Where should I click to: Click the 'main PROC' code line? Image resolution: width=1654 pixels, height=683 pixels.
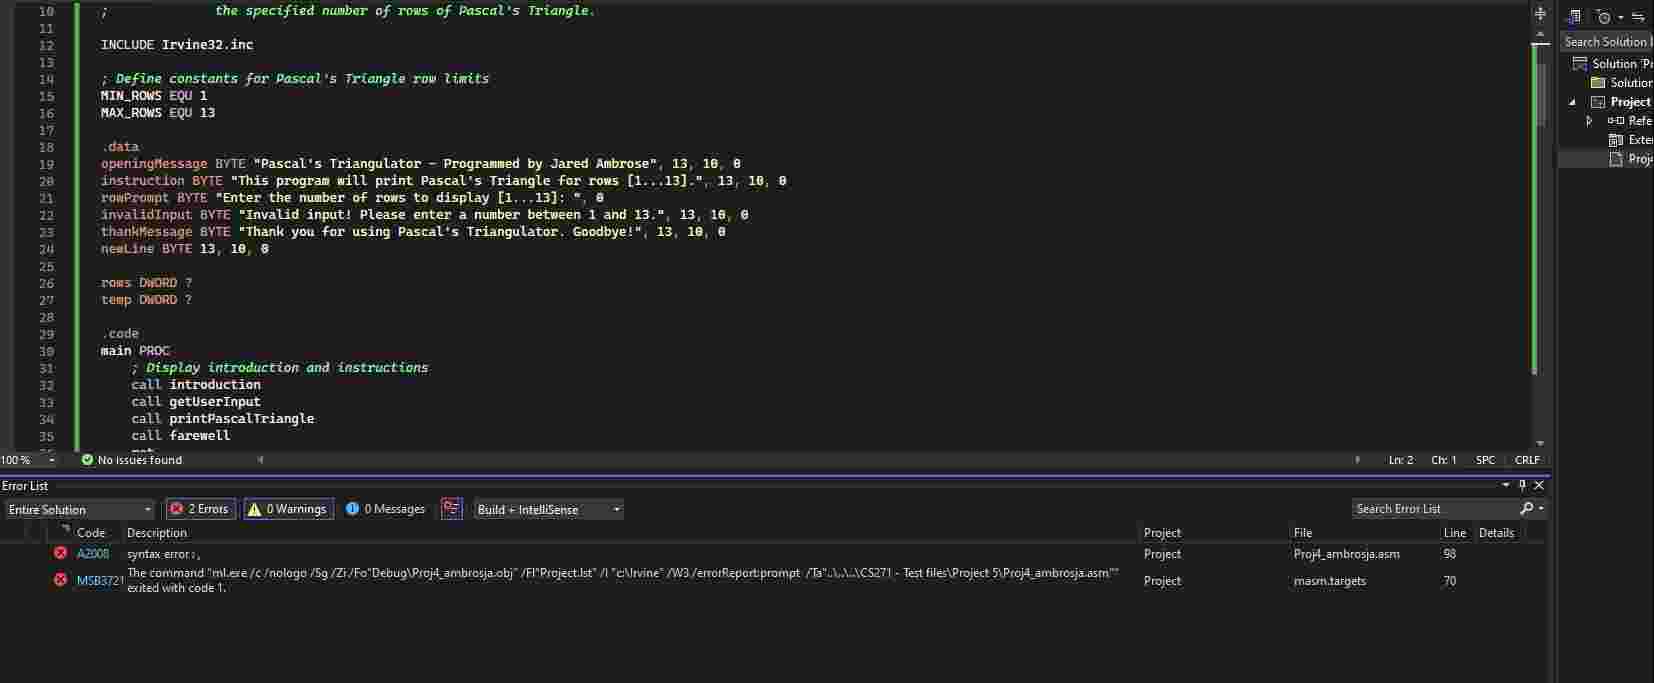(x=135, y=351)
